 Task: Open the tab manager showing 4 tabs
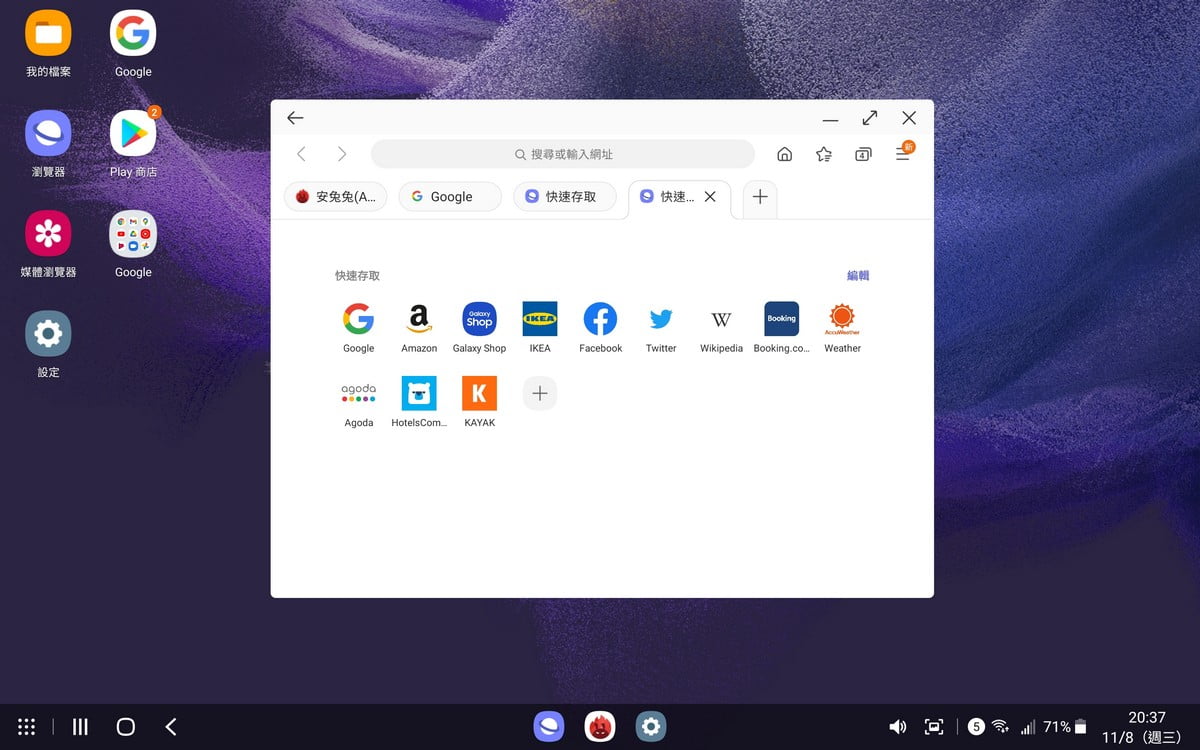point(863,154)
